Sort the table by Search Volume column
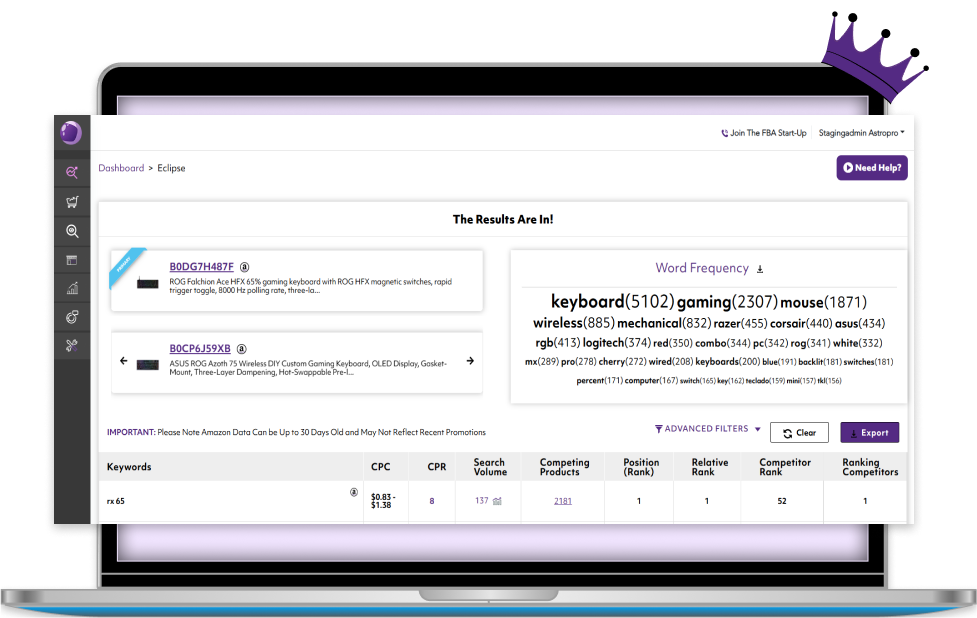Viewport: 977px width, 618px height. (x=490, y=467)
